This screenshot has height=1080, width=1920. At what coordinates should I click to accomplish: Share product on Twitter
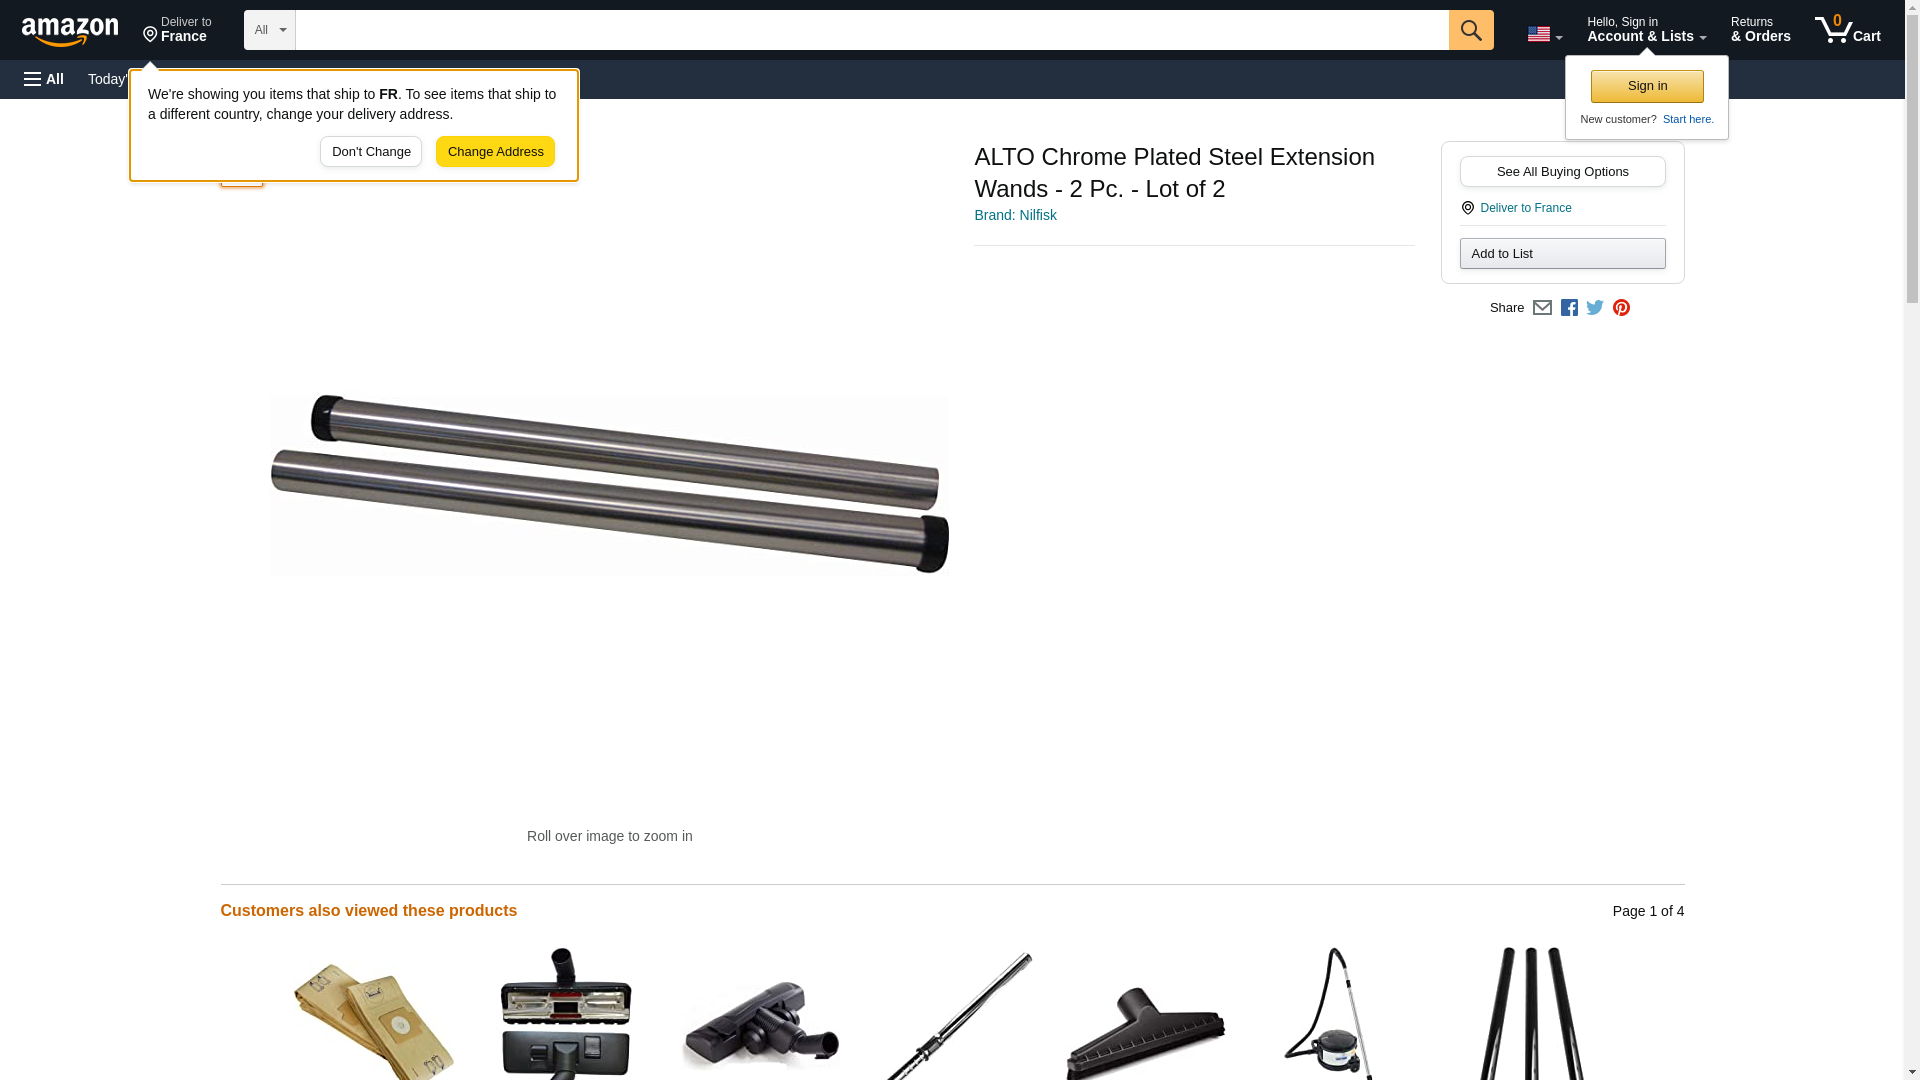point(1595,308)
